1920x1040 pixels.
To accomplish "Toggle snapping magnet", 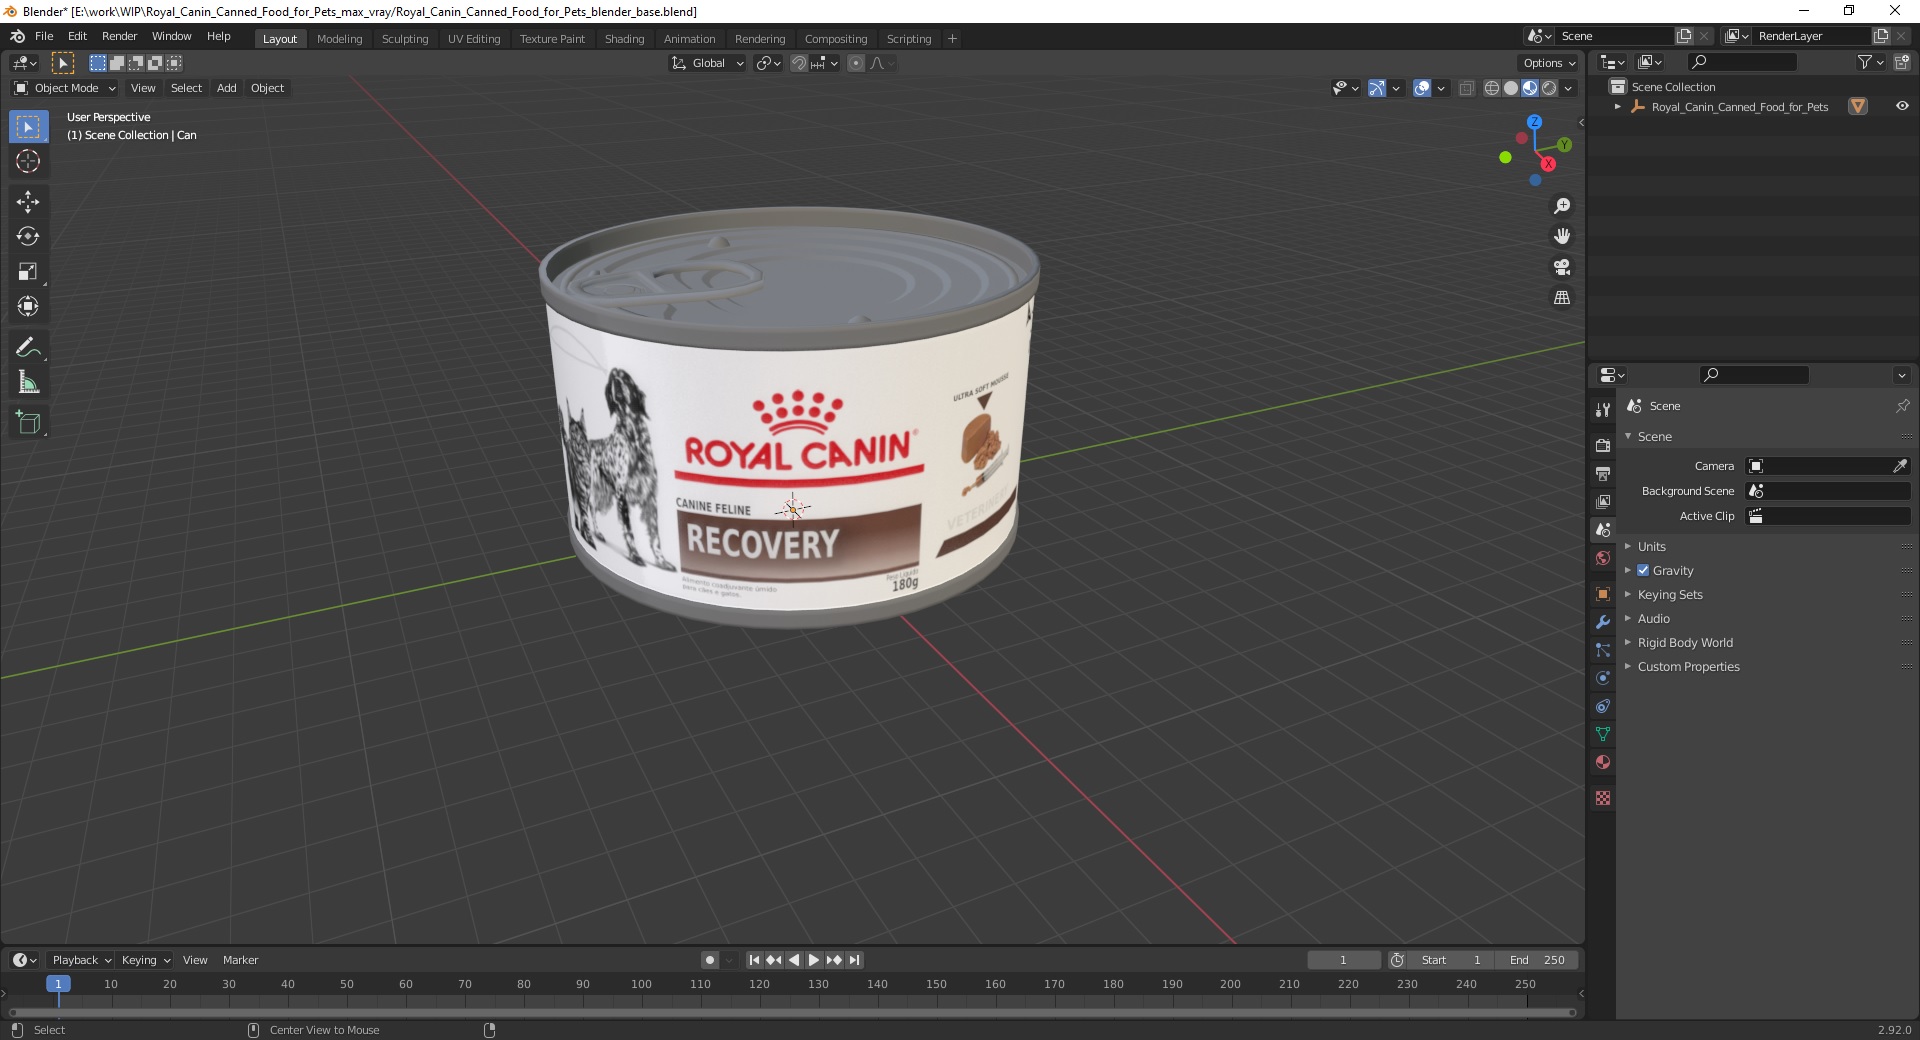I will (798, 63).
